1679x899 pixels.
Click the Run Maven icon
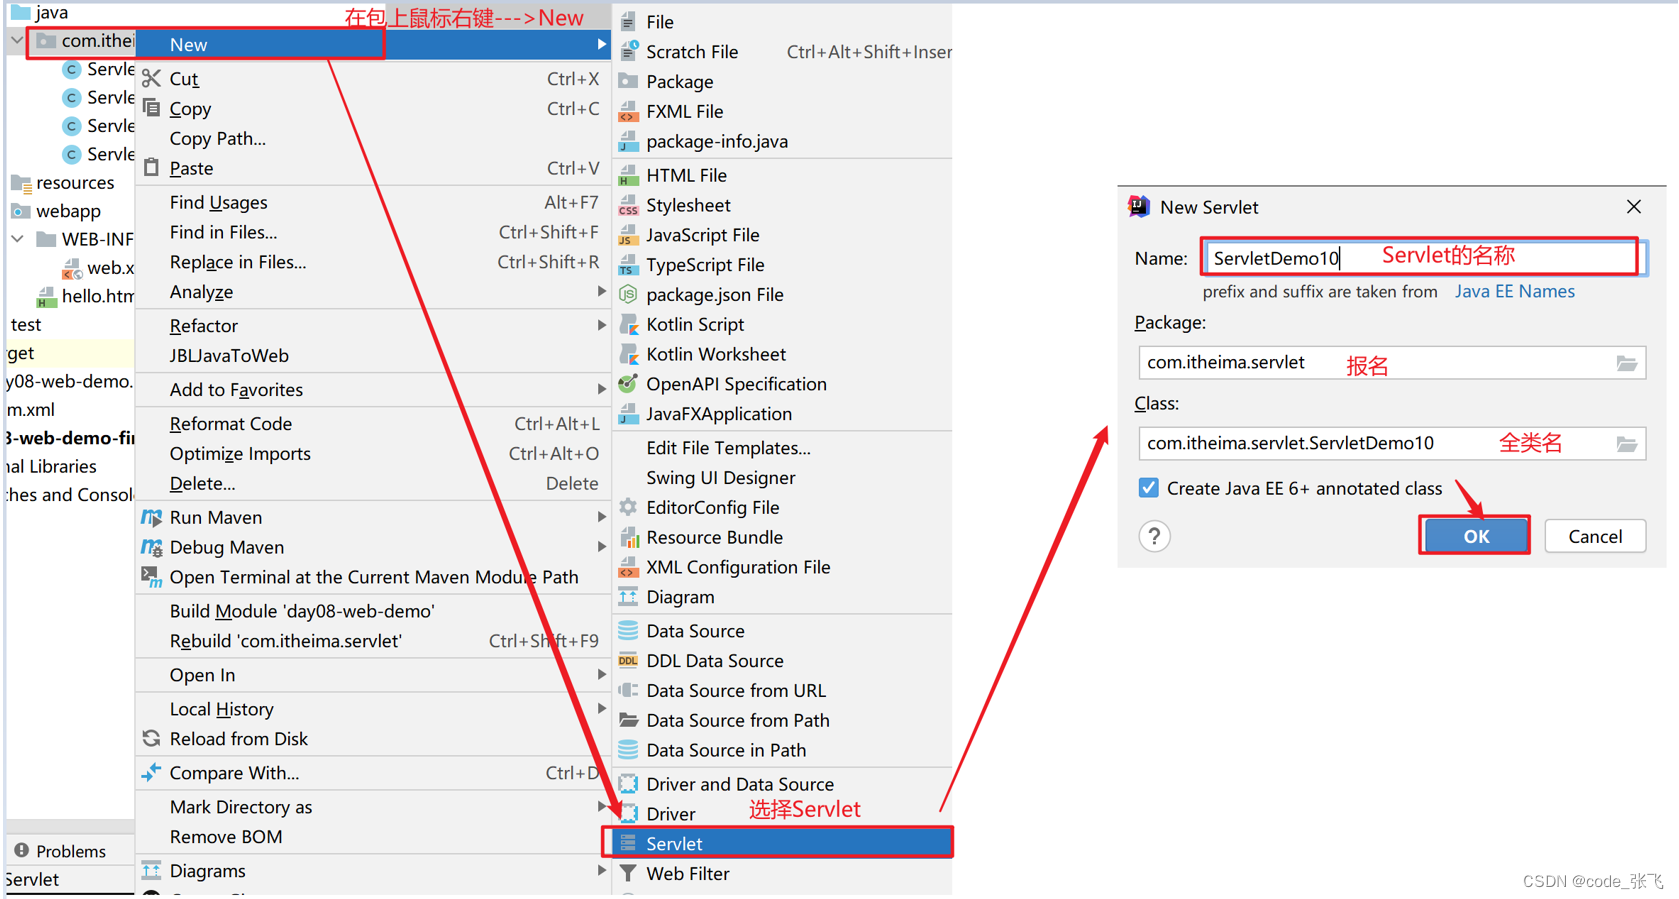(151, 517)
